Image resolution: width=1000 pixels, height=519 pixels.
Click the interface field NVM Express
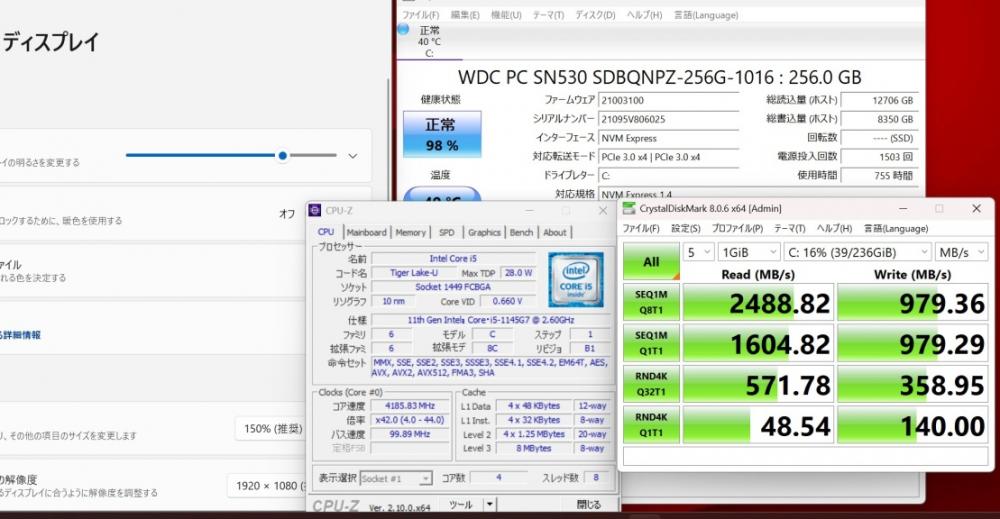[x=668, y=138]
